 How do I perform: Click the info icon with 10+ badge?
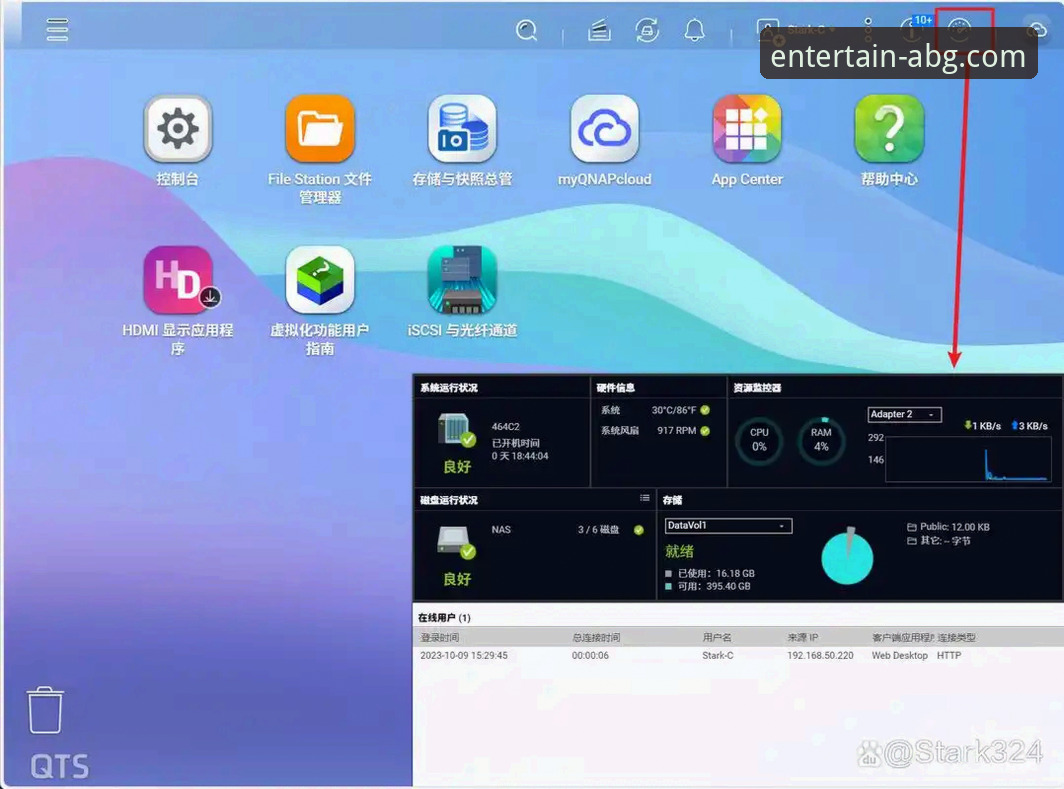coord(913,28)
